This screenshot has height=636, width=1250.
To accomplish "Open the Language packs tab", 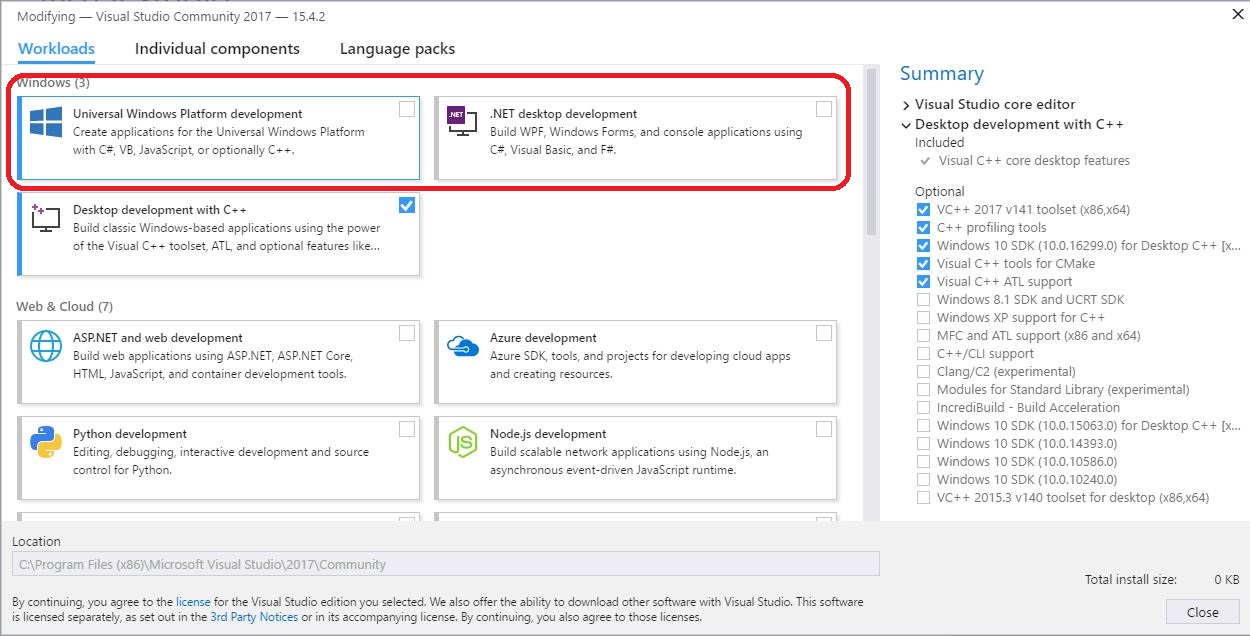I will (397, 48).
